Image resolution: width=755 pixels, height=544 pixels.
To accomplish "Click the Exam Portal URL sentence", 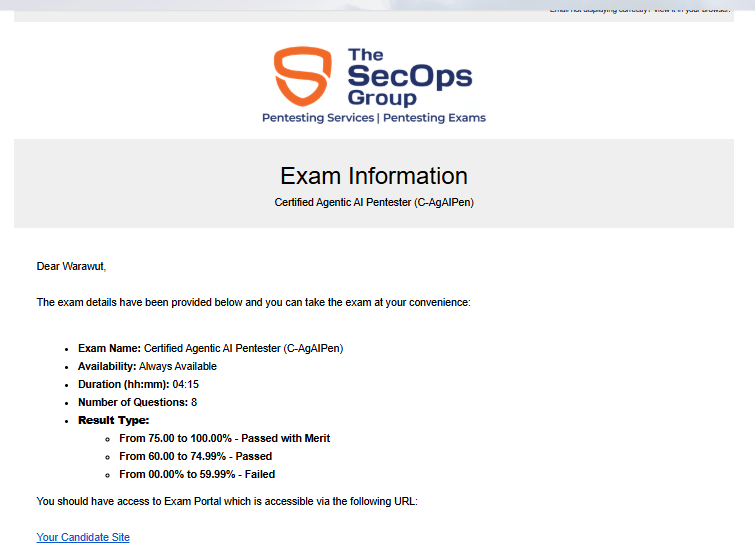I will 227,501.
